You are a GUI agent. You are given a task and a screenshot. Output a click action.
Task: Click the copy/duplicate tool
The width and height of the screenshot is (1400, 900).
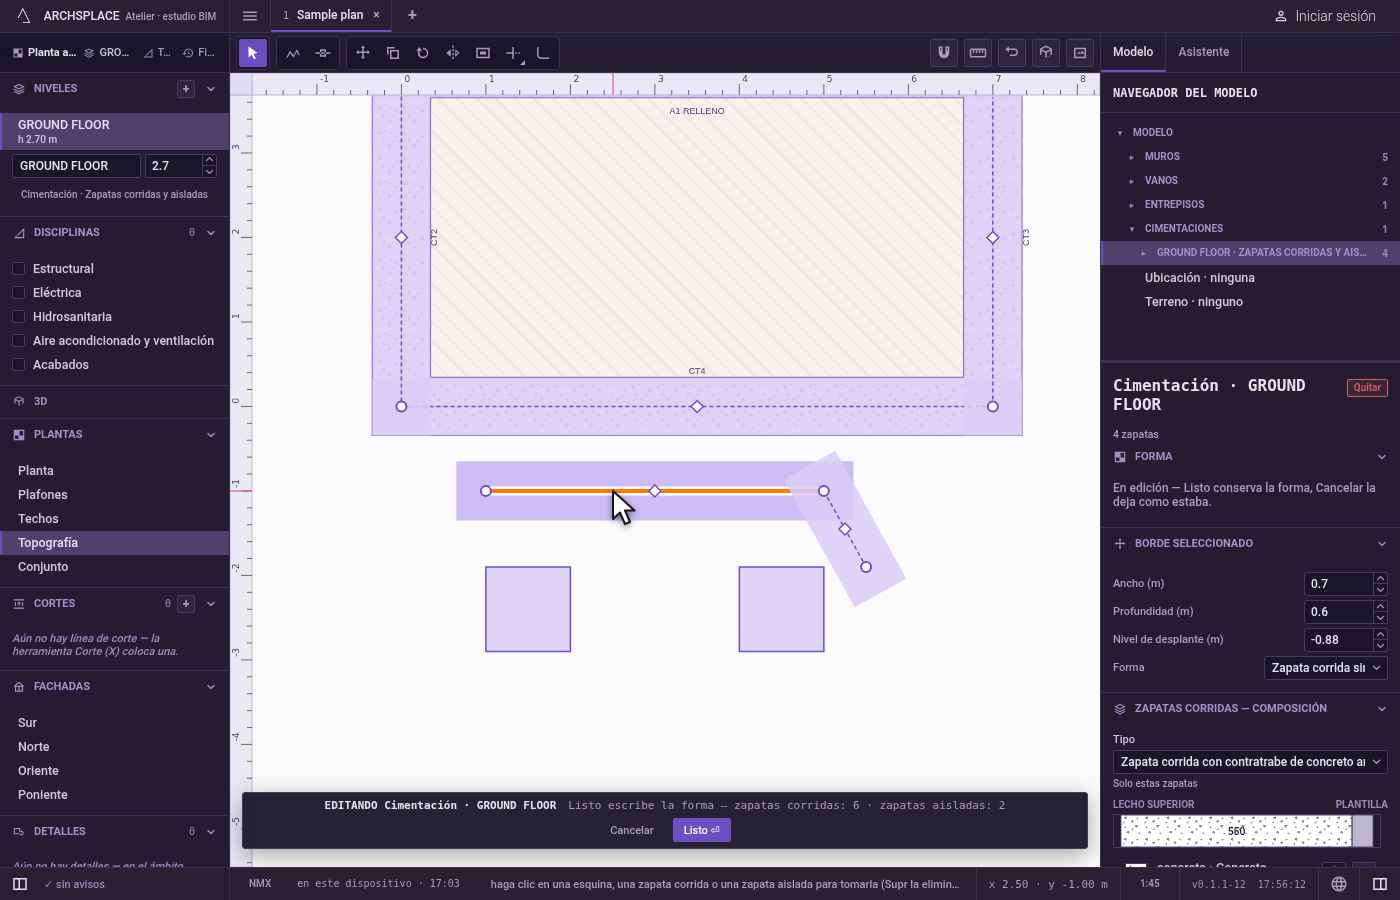[x=393, y=53]
